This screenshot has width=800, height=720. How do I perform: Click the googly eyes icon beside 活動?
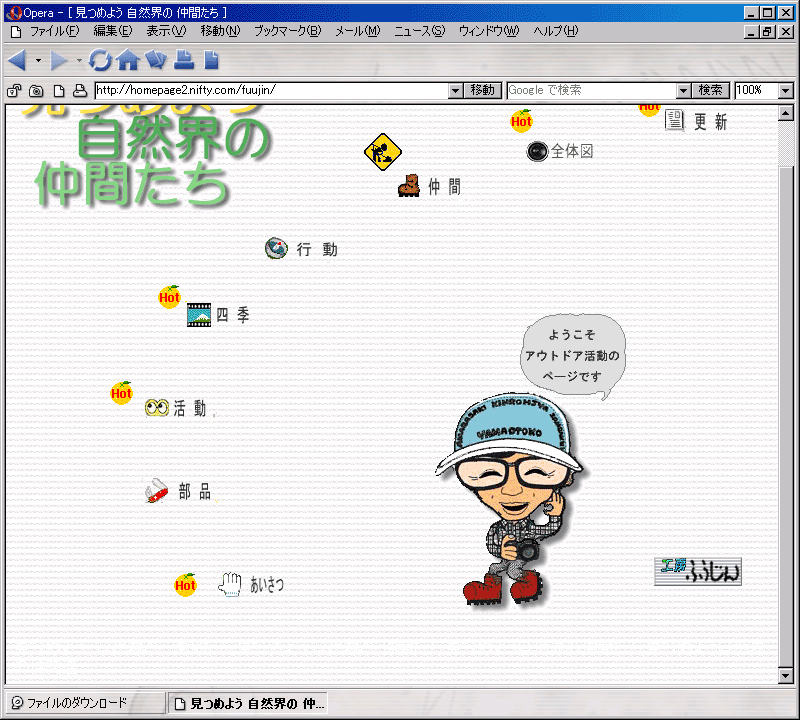pos(157,408)
